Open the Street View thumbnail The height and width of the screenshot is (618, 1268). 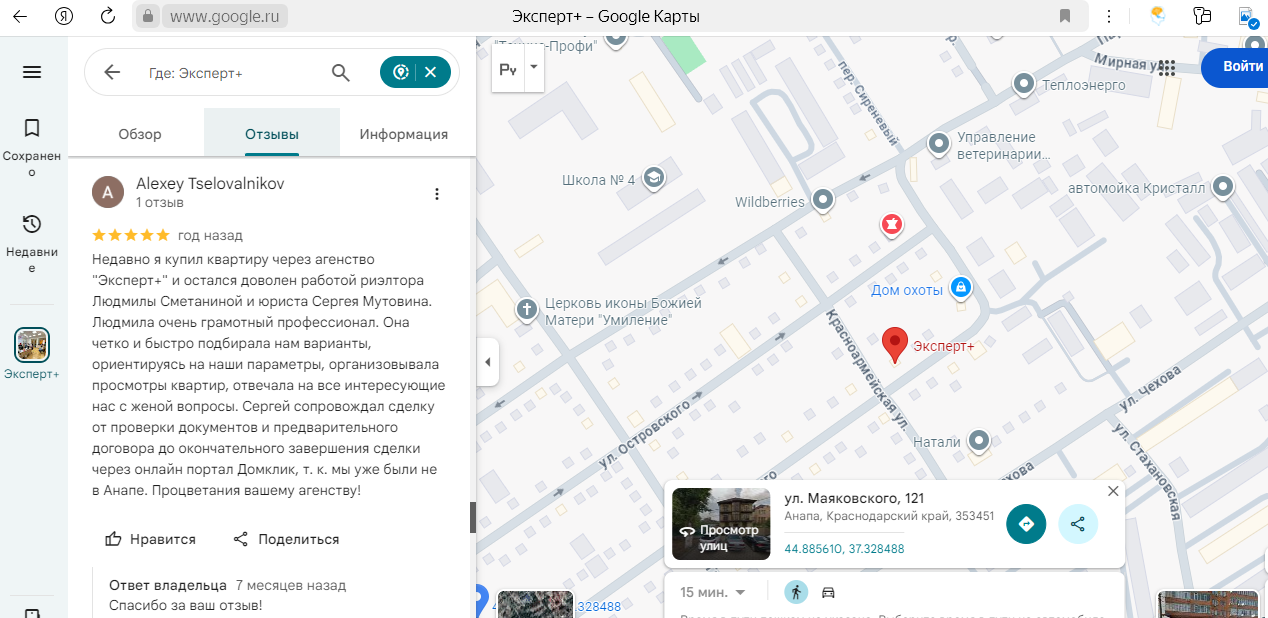[x=721, y=523]
